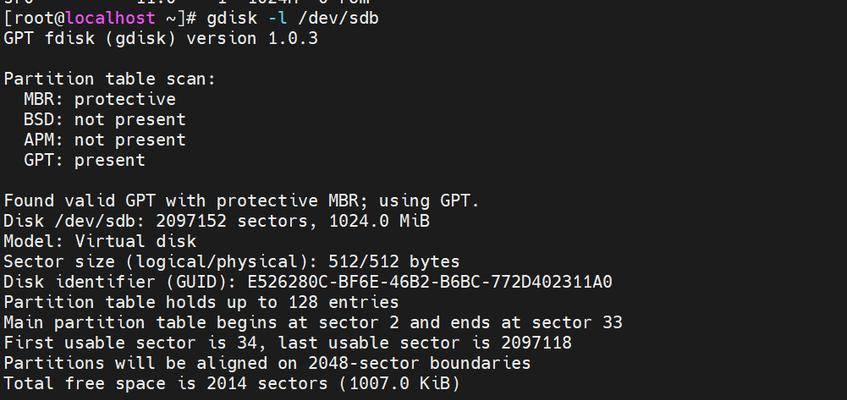Click the gdisk -l /dev/sdb command text

[293, 18]
